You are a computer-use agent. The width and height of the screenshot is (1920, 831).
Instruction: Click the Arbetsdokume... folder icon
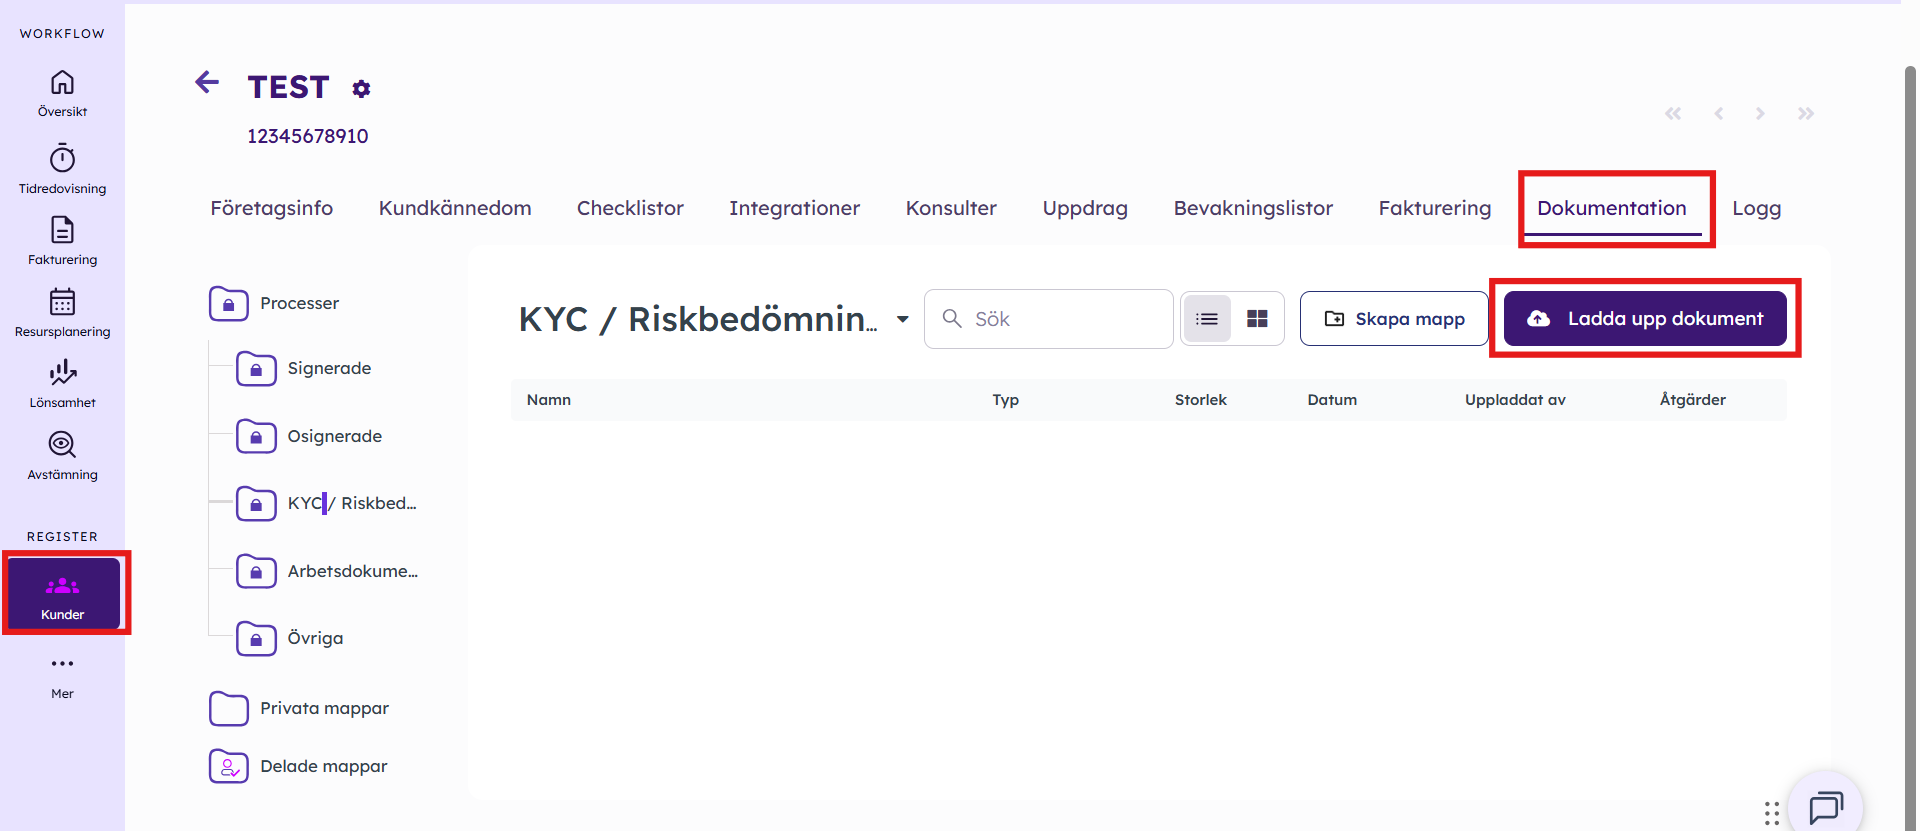[x=256, y=571]
